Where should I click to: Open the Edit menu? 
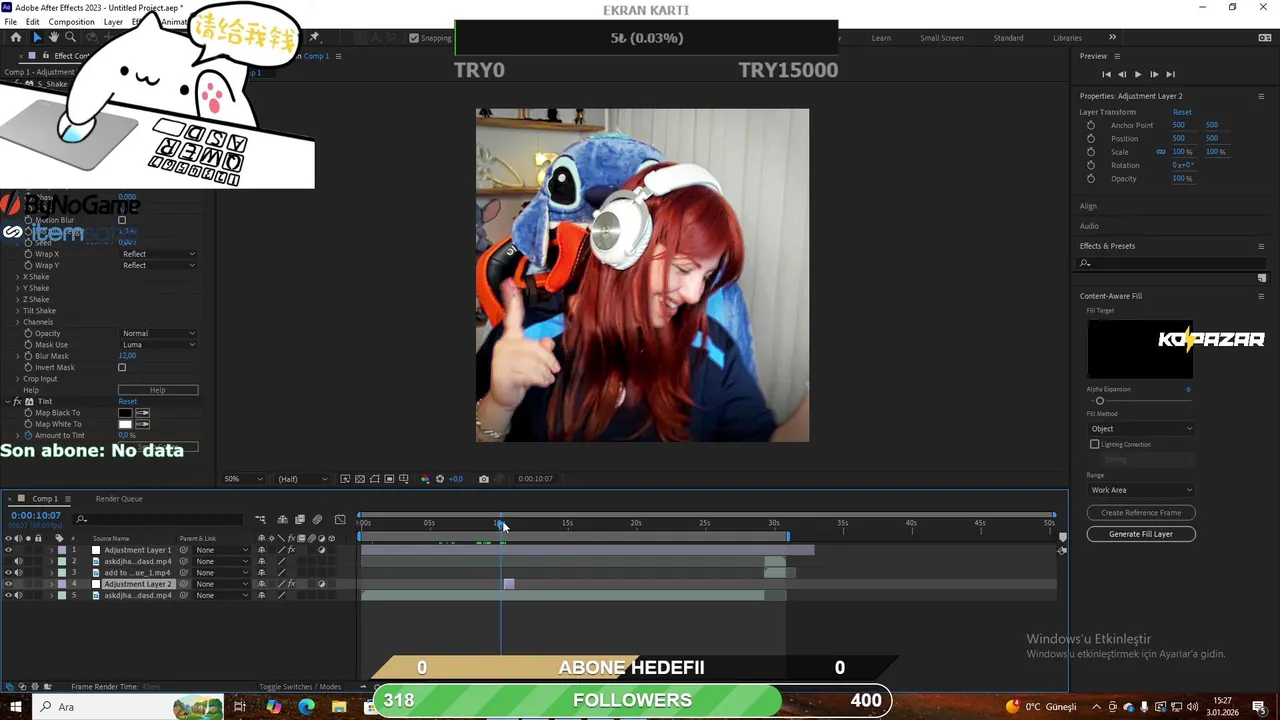(32, 22)
